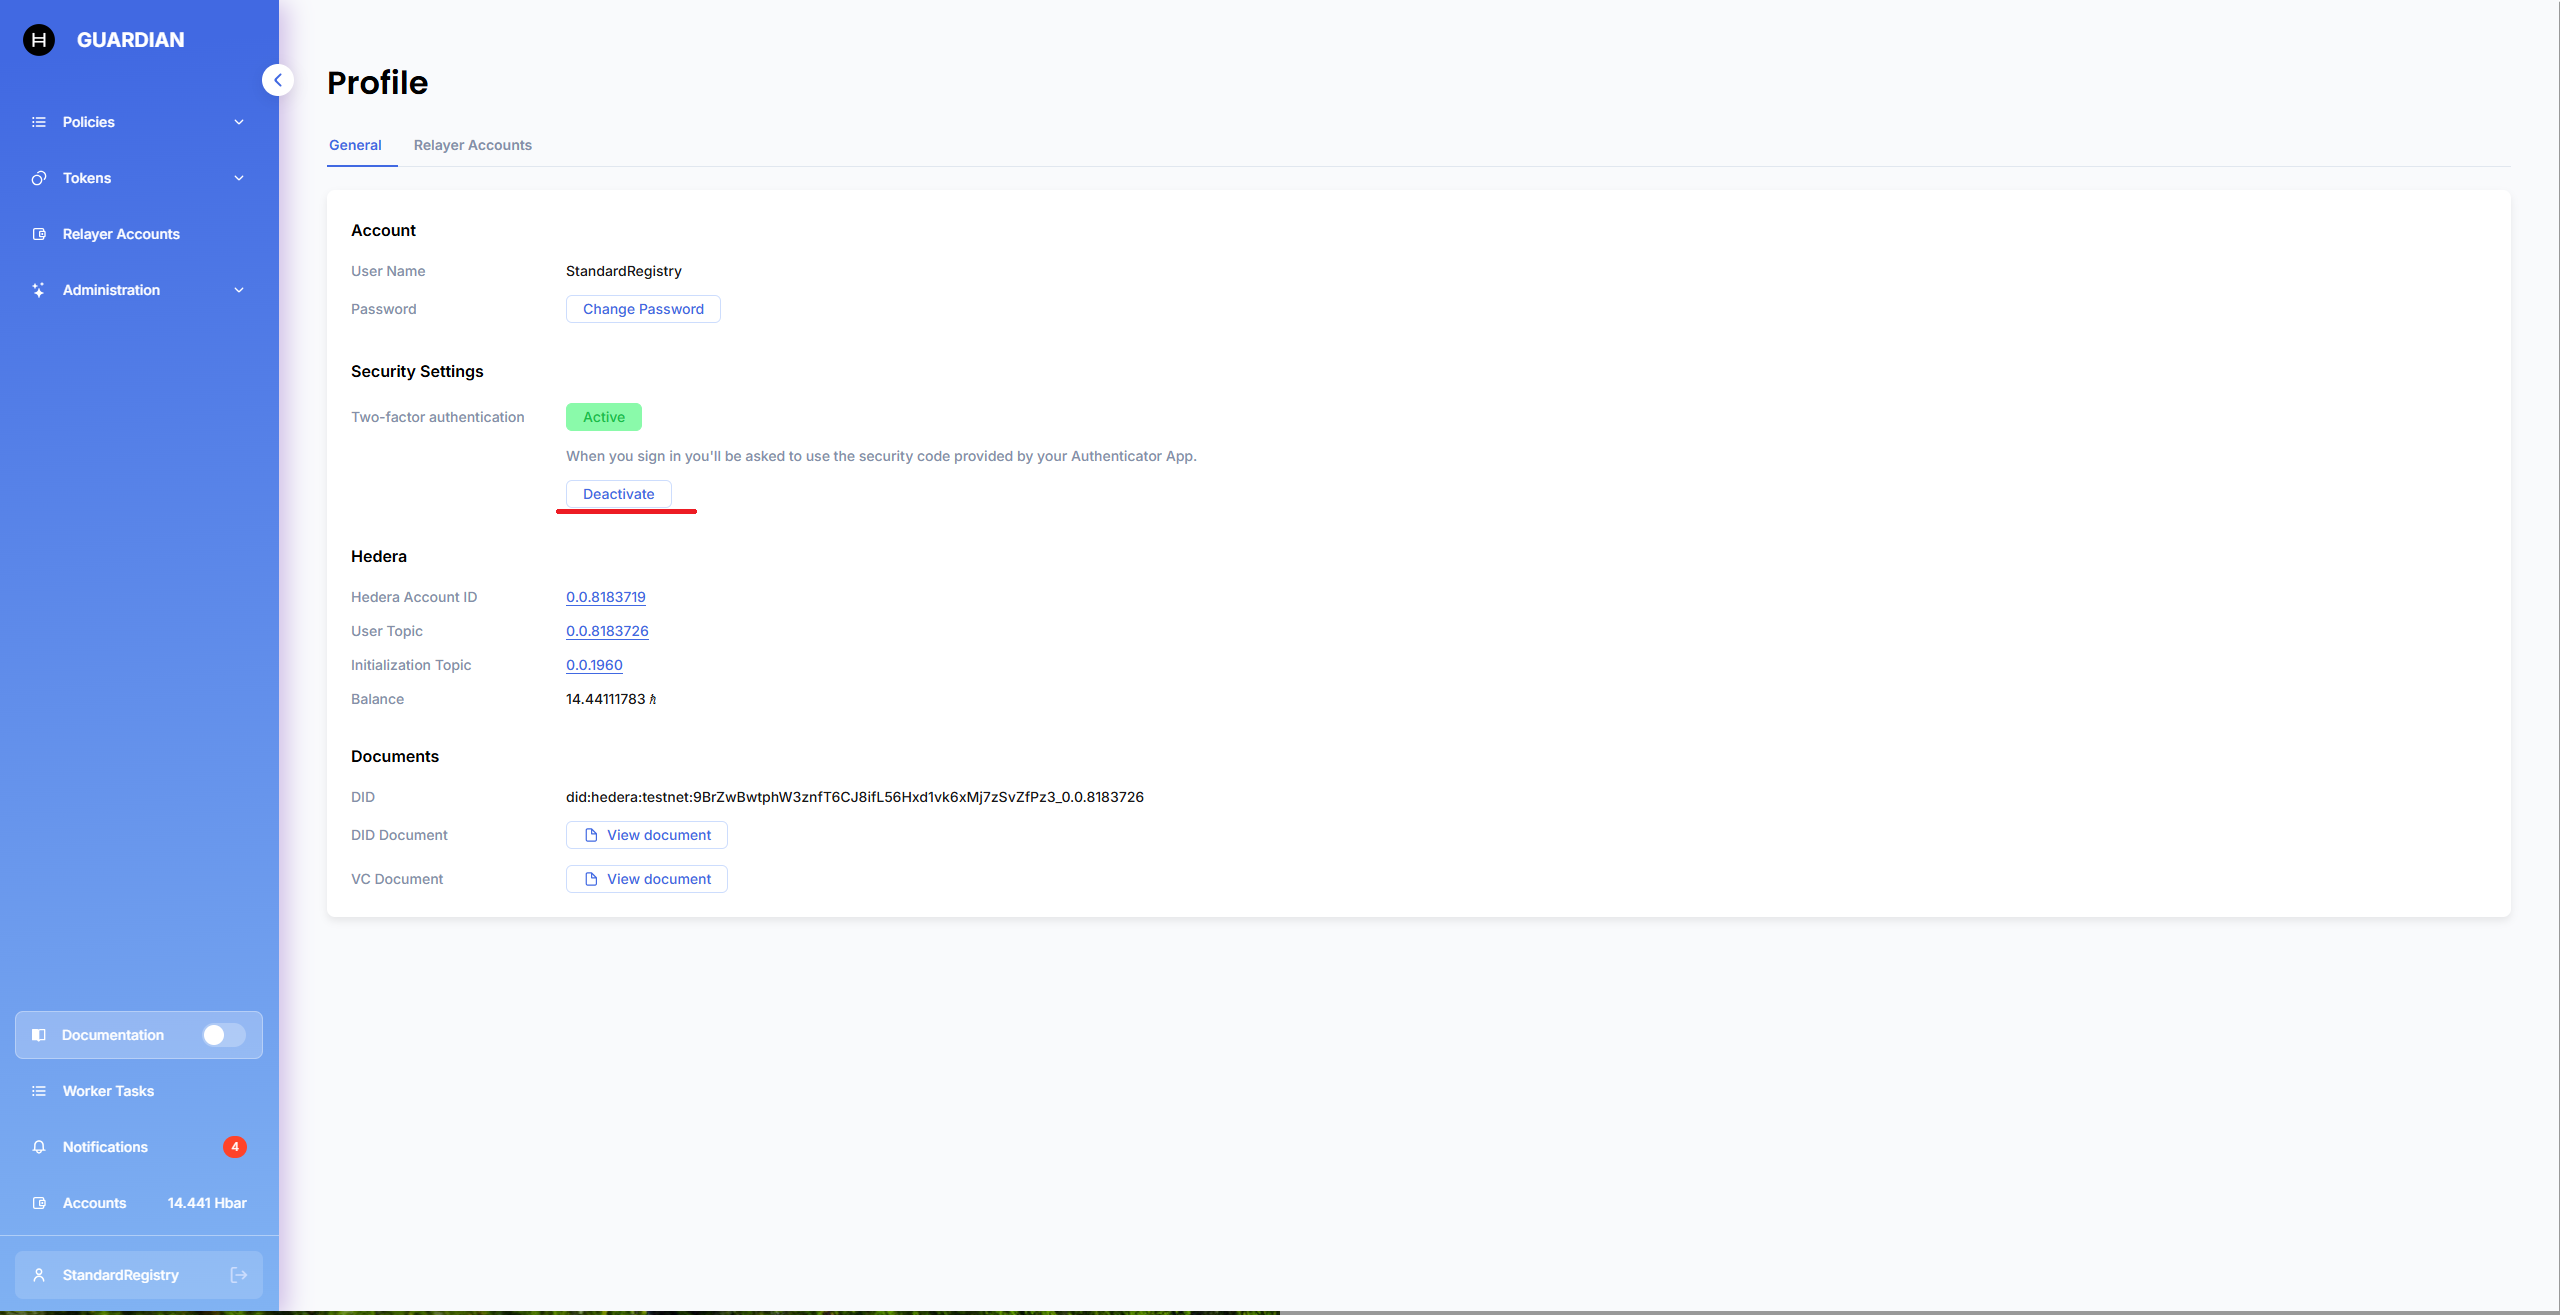Viewport: 2560px width, 1315px height.
Task: Open Notifications via the bell icon
Action: [39, 1147]
